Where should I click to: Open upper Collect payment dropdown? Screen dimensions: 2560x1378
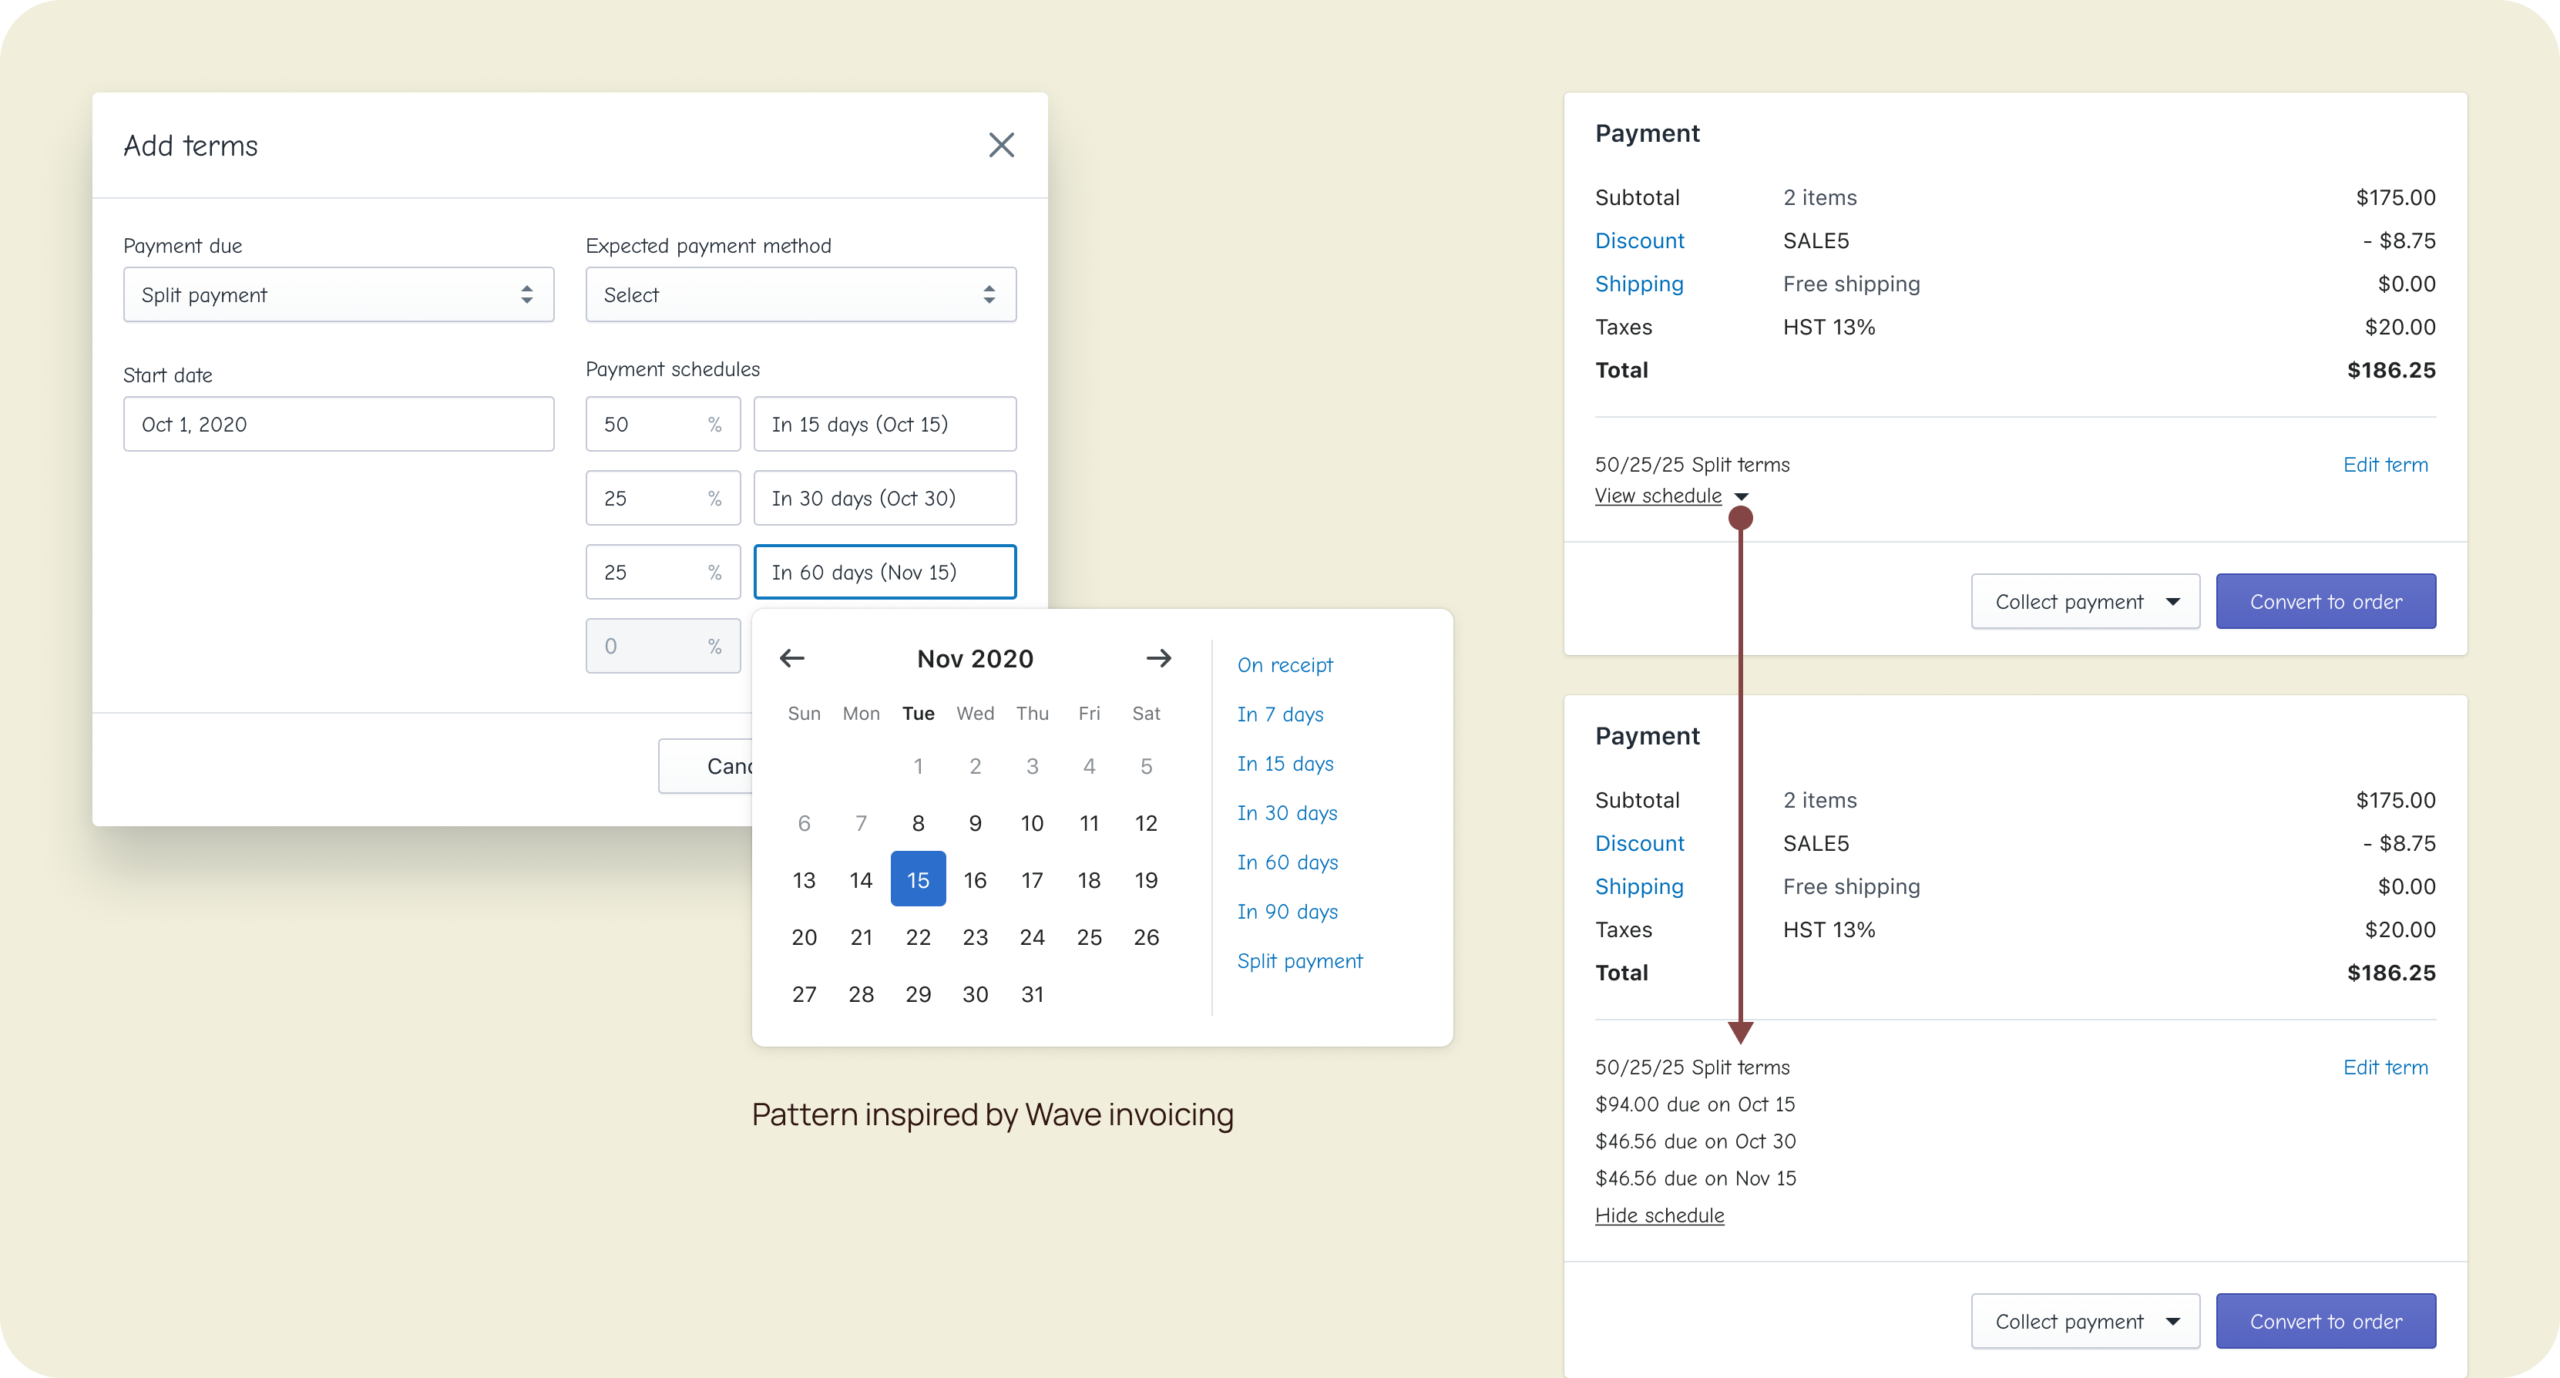(x=2085, y=602)
